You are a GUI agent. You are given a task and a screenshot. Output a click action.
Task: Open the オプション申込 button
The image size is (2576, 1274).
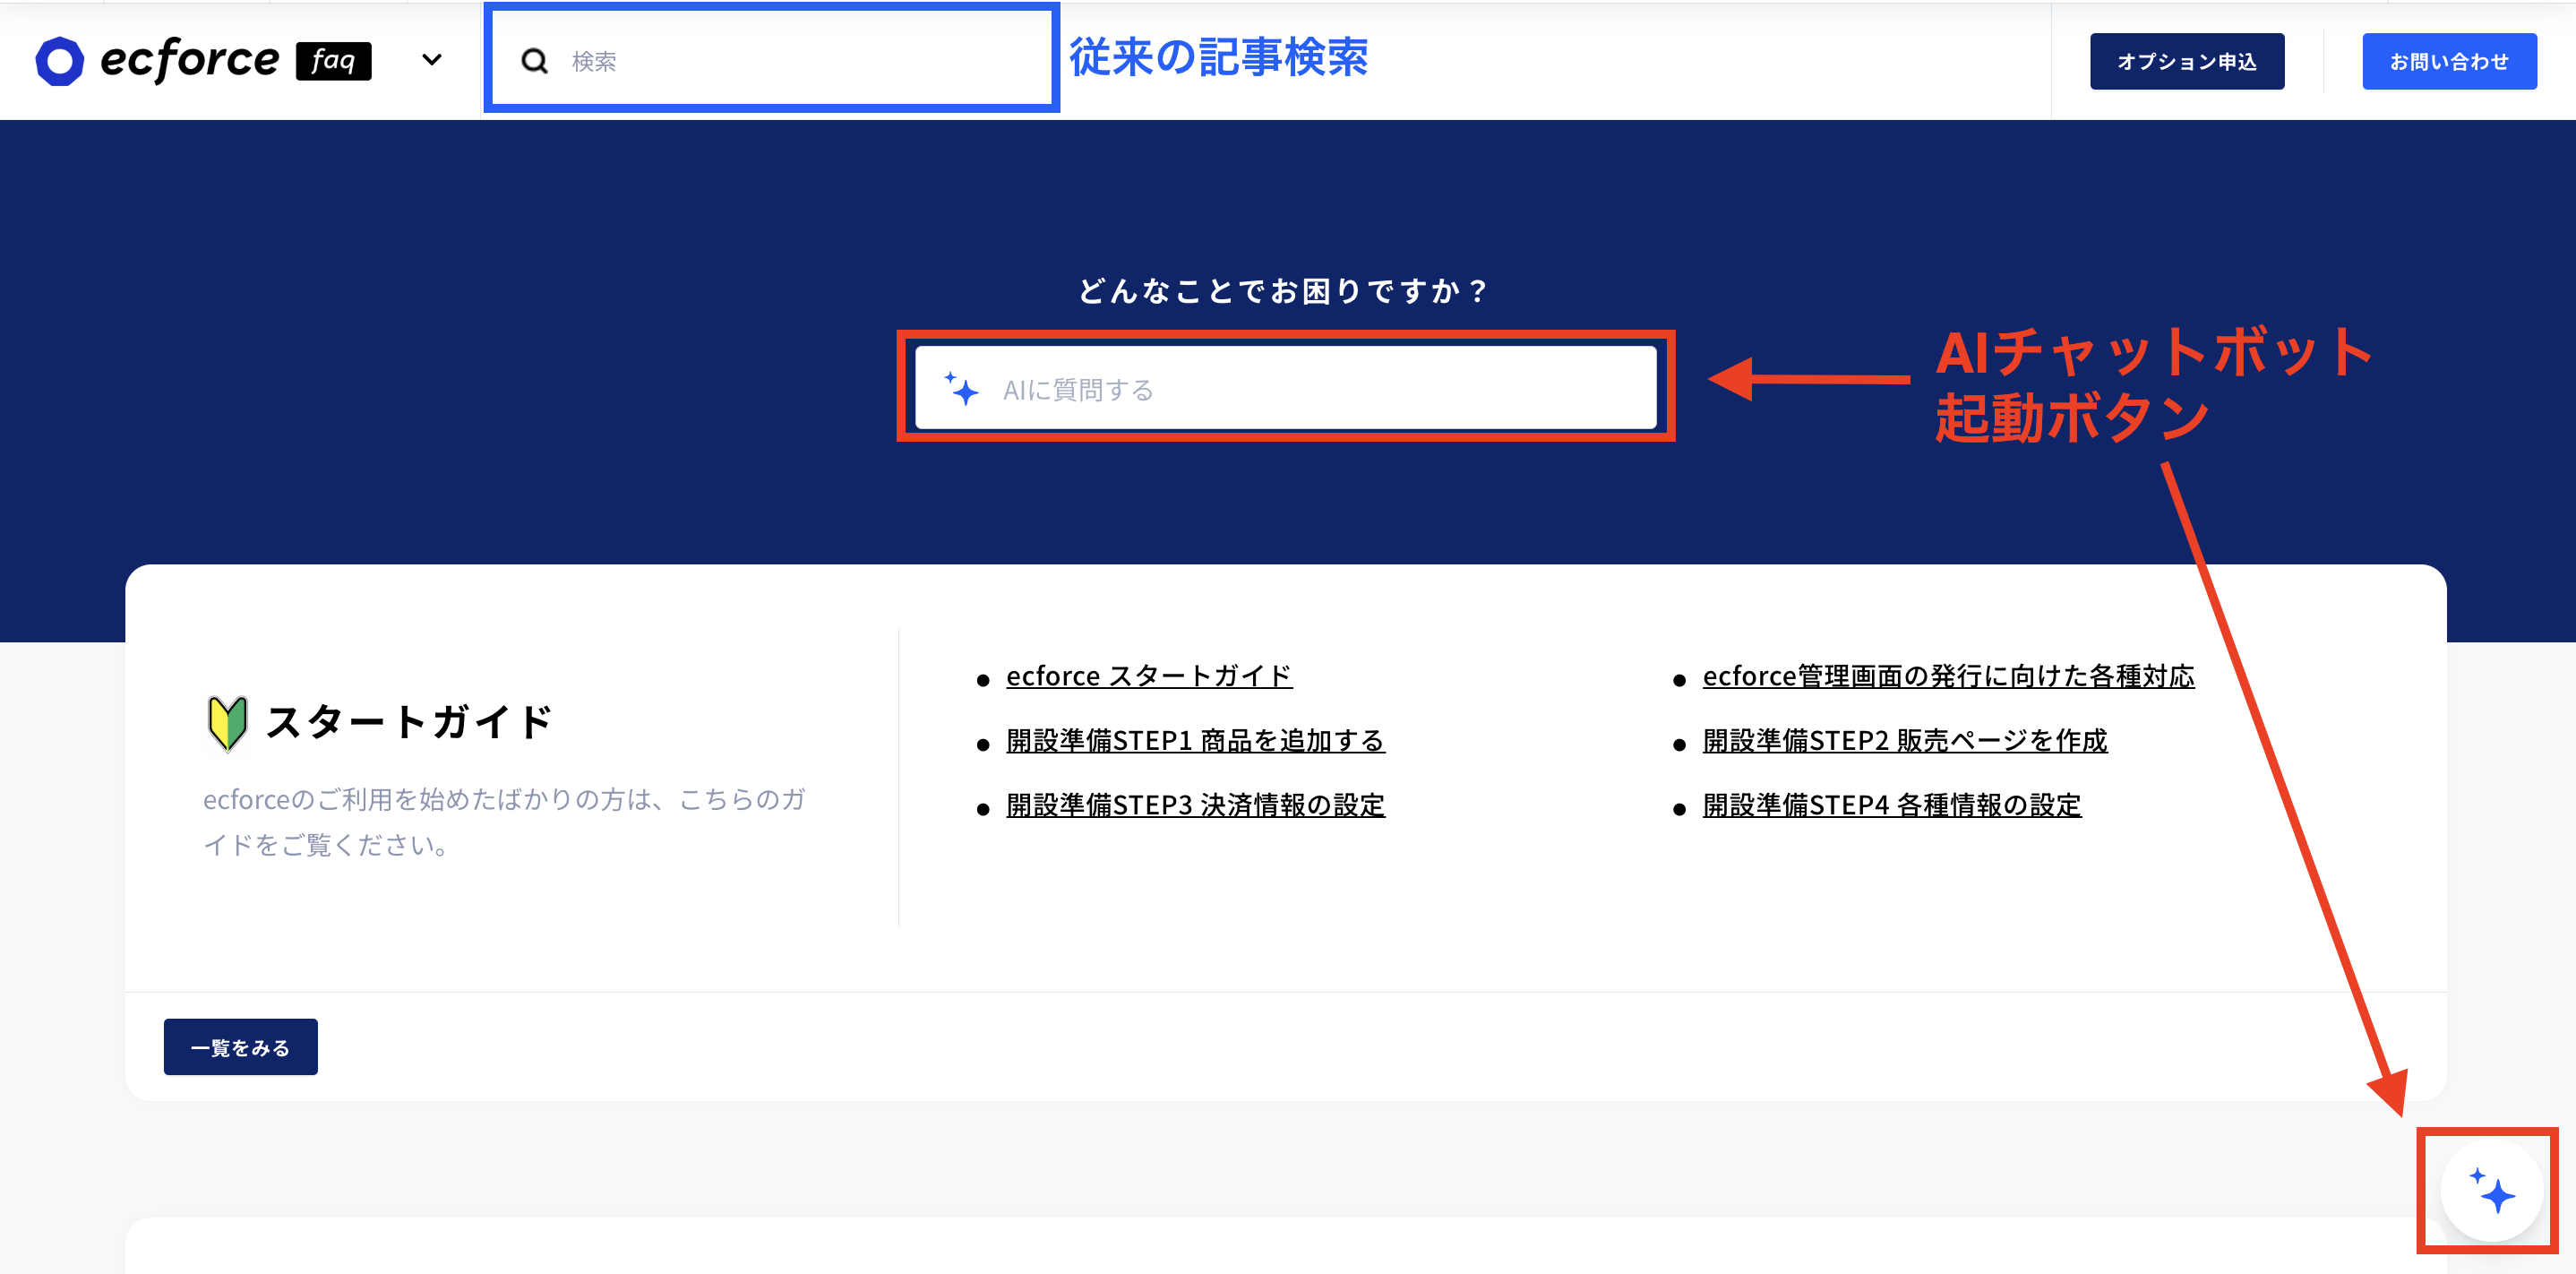tap(2187, 61)
